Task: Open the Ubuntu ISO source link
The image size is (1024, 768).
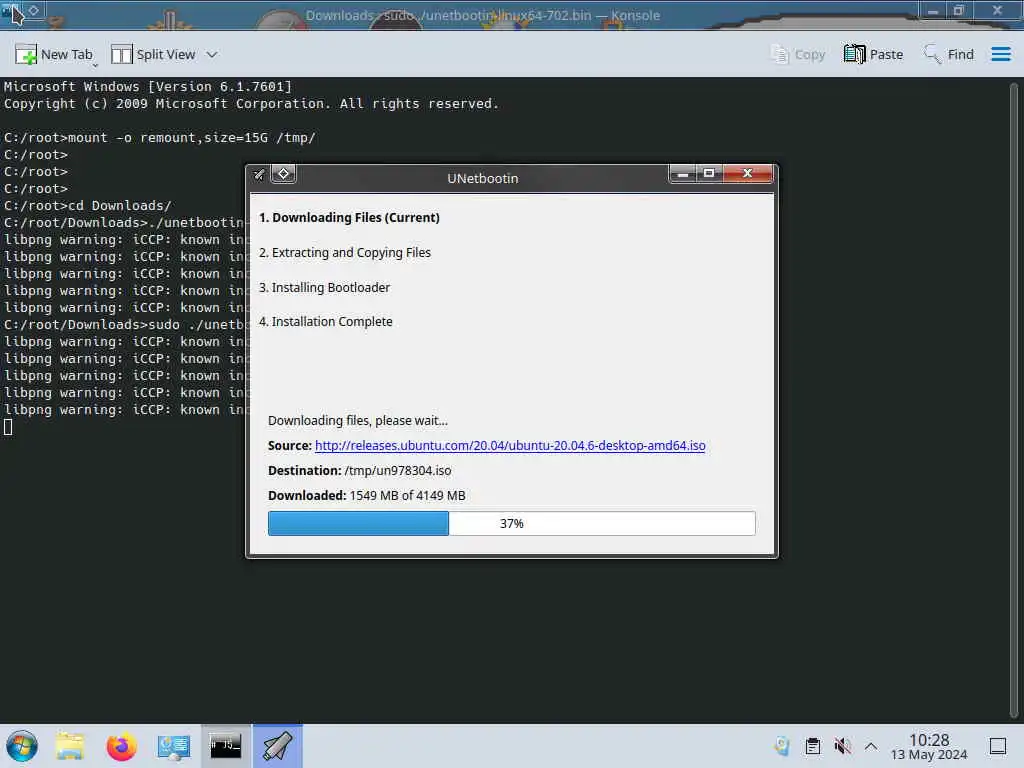Action: [x=510, y=445]
